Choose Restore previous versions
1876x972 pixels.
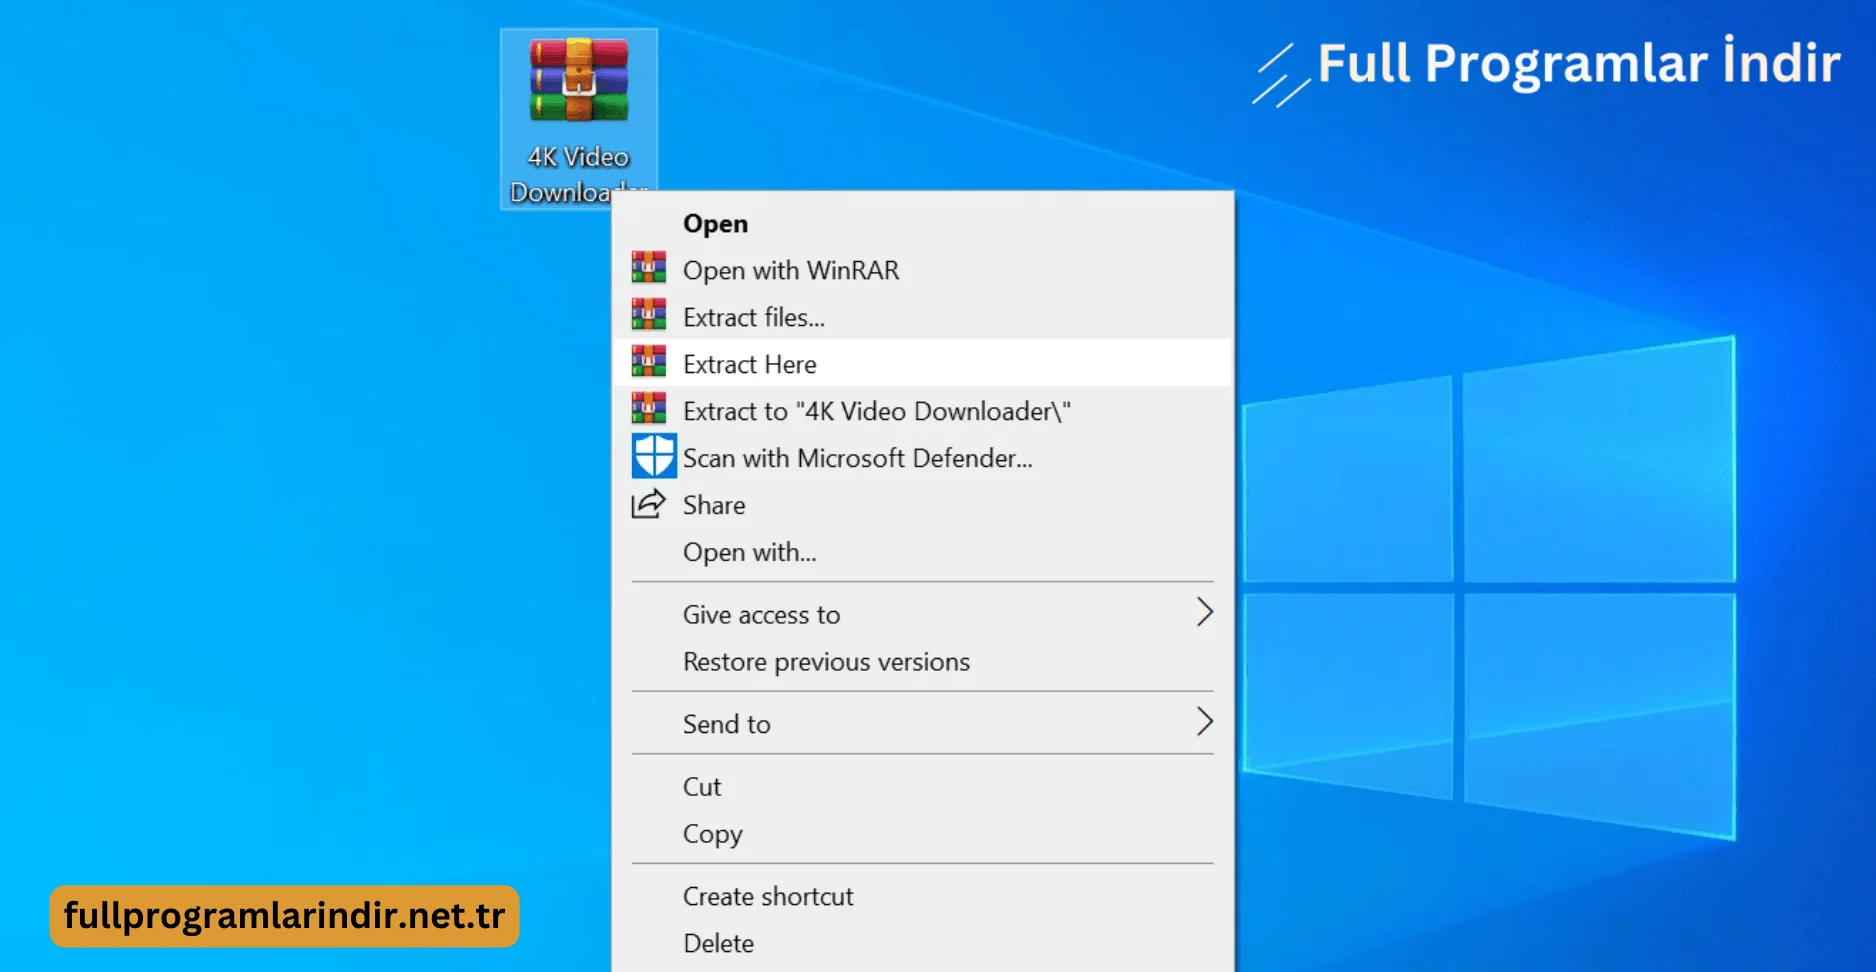tap(923, 661)
